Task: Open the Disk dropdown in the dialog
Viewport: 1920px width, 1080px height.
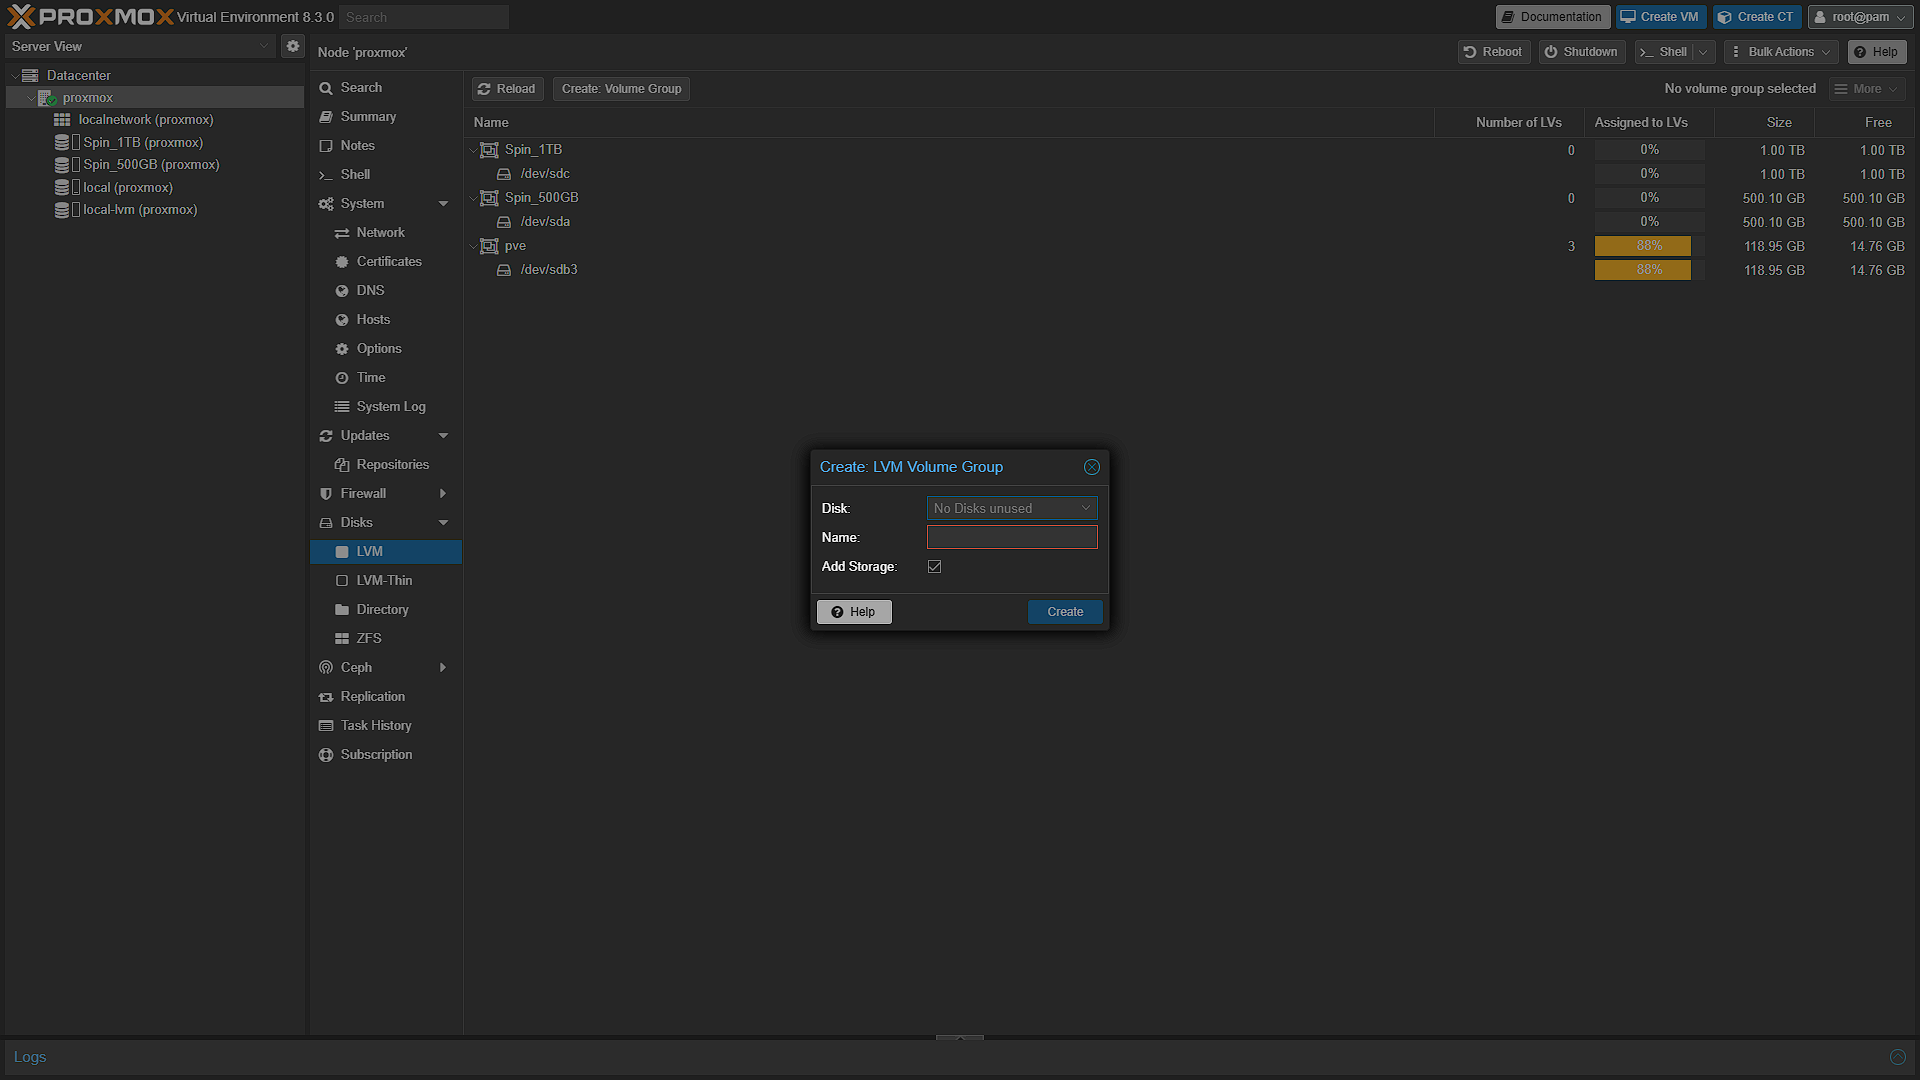Action: click(1086, 508)
